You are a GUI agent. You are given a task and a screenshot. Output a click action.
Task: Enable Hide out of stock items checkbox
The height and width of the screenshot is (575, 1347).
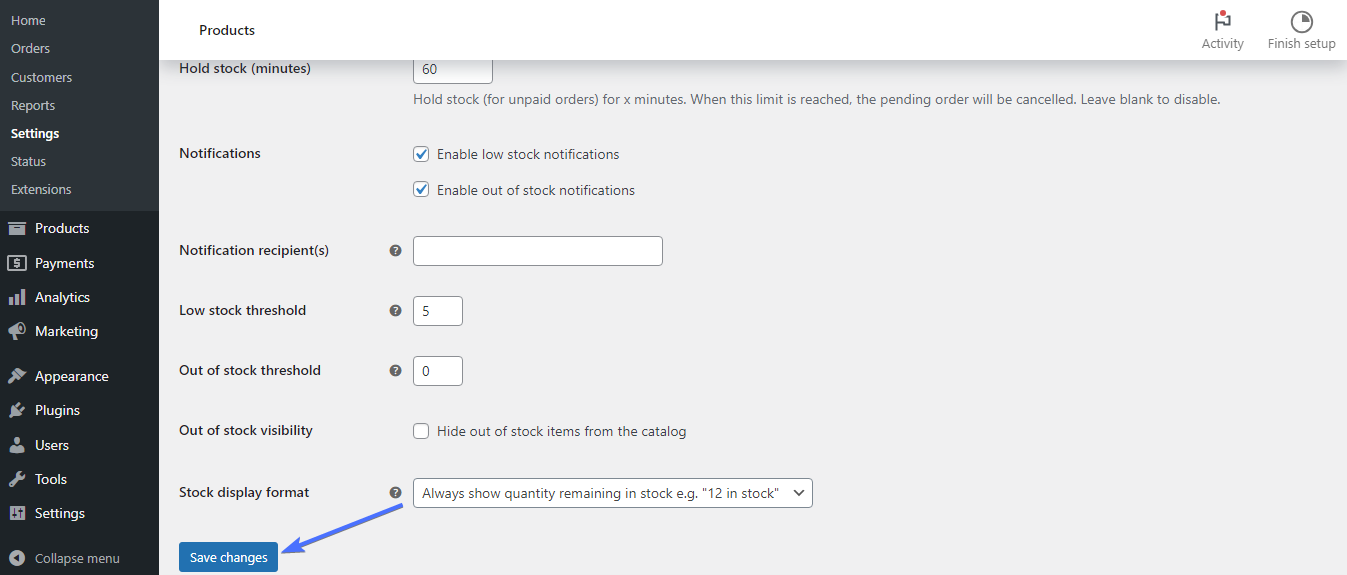coord(421,432)
